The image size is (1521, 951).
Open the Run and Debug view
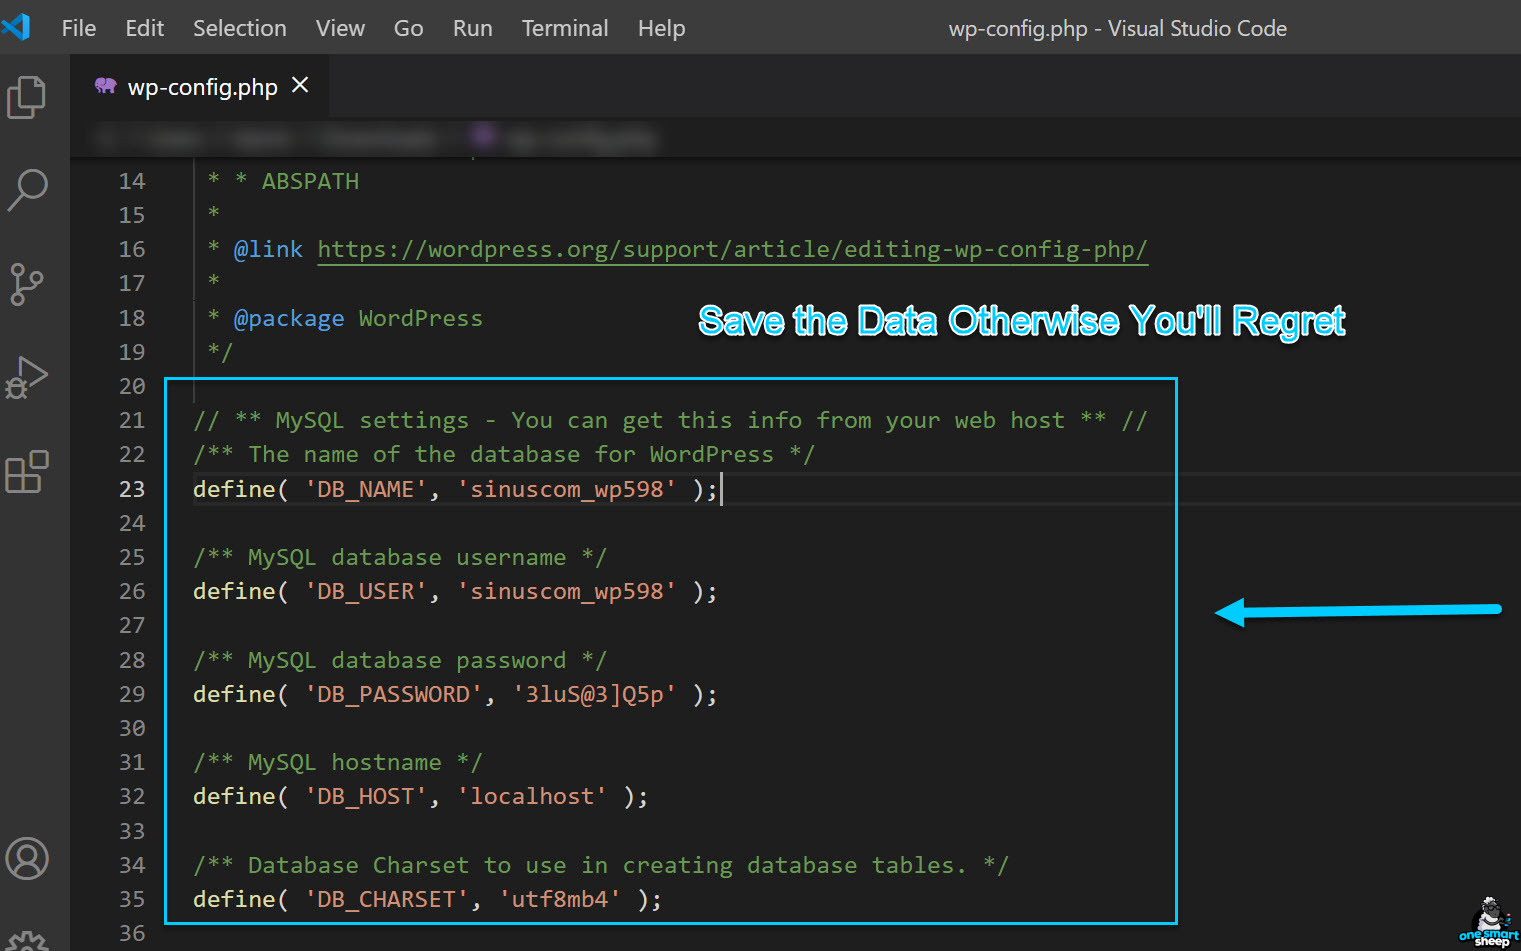[x=27, y=378]
